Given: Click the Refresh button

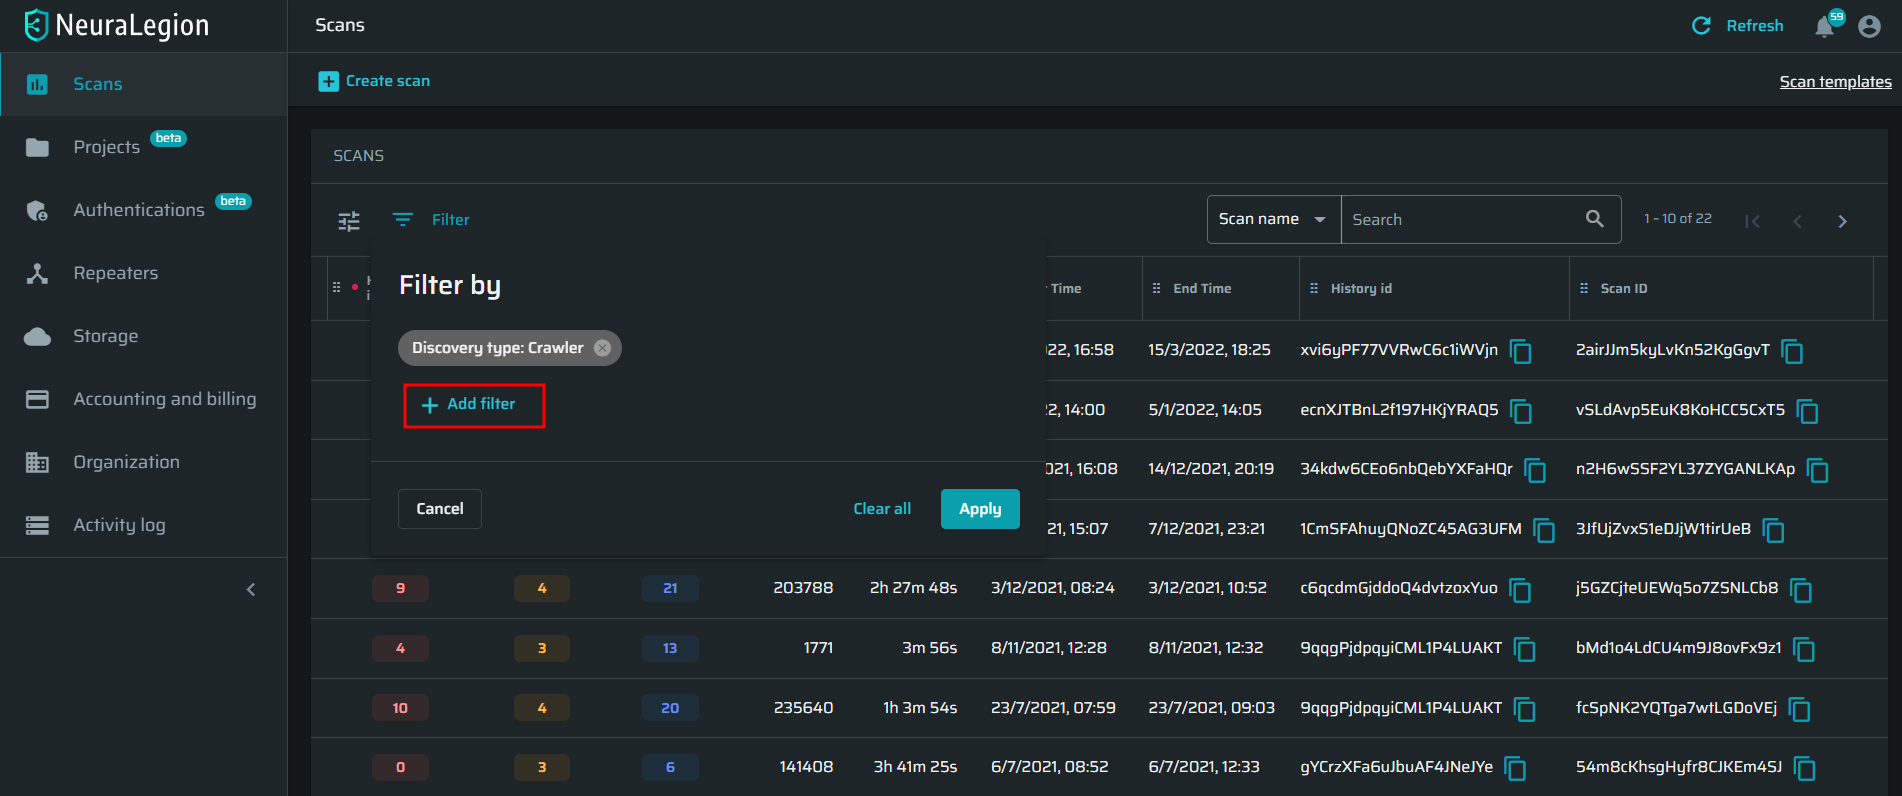Looking at the screenshot, I should [1737, 26].
